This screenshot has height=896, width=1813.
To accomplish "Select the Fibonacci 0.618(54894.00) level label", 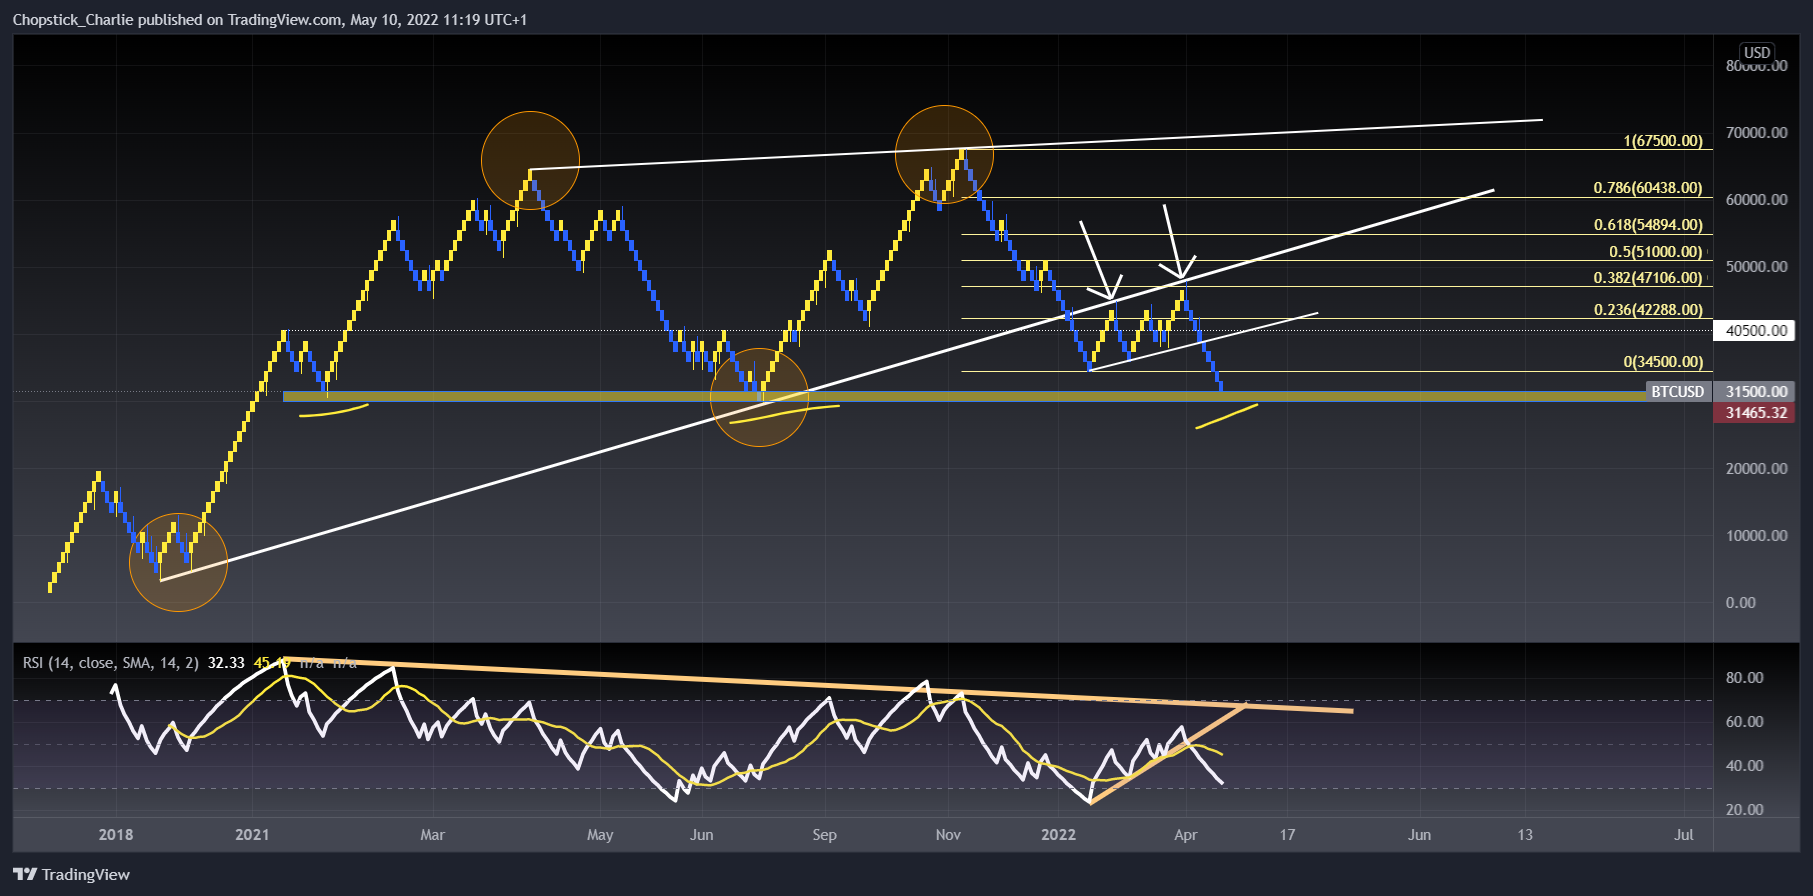I will coord(1647,225).
